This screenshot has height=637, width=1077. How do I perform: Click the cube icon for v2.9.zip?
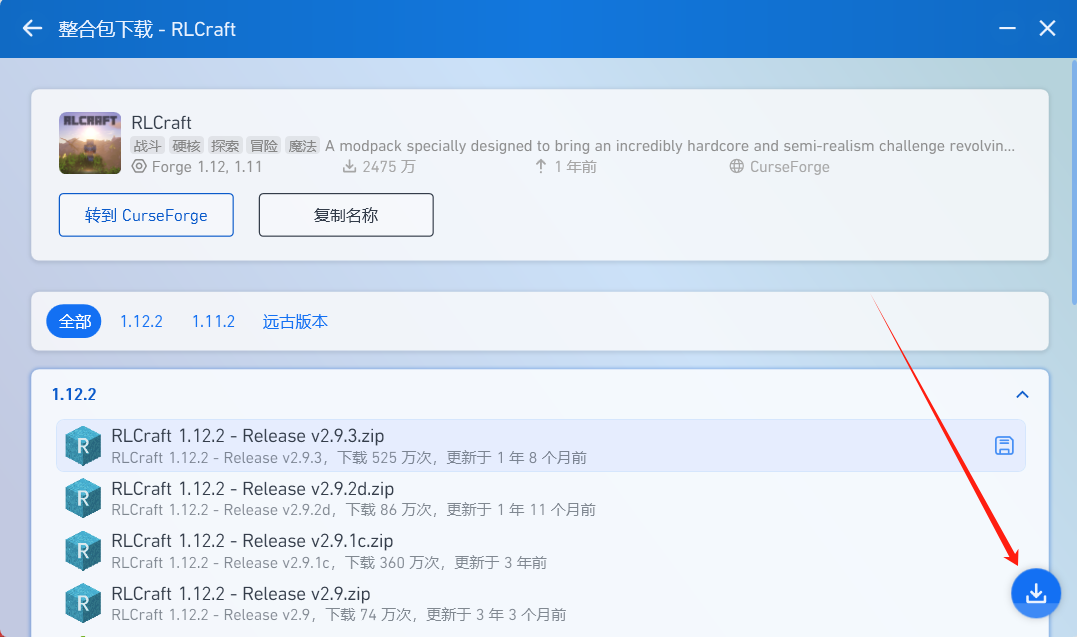[82, 603]
